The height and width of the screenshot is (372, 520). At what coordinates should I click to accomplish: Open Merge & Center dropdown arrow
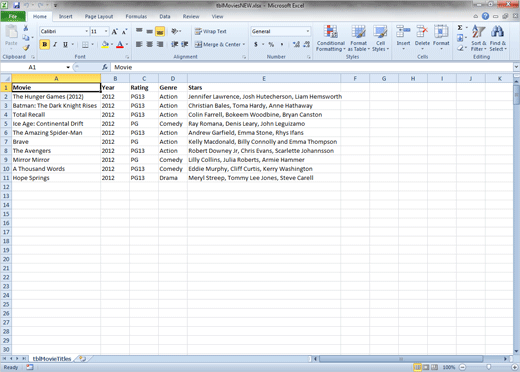[x=244, y=44]
